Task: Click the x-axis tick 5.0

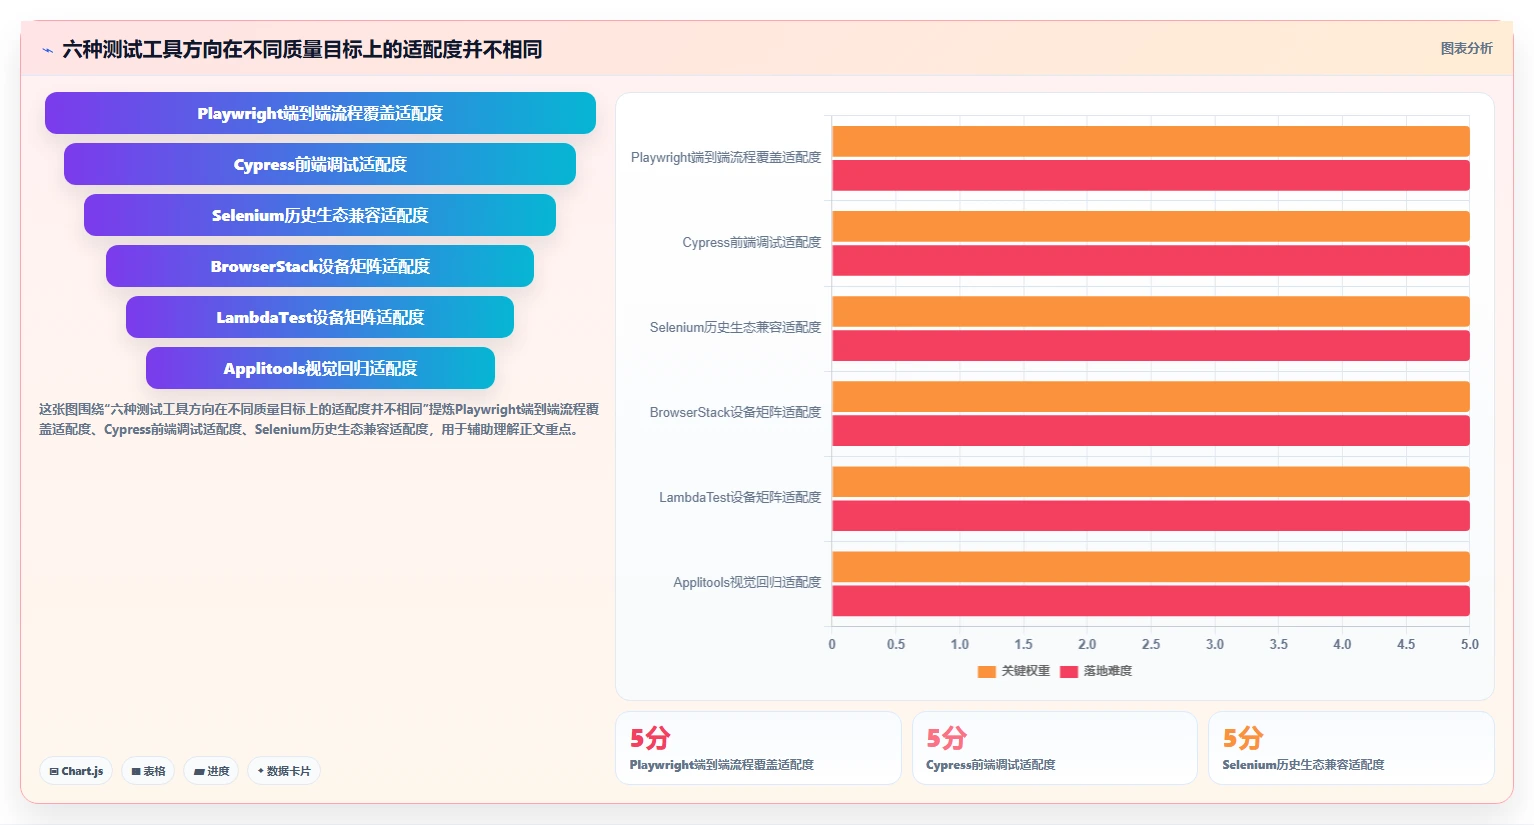Action: tap(1469, 644)
